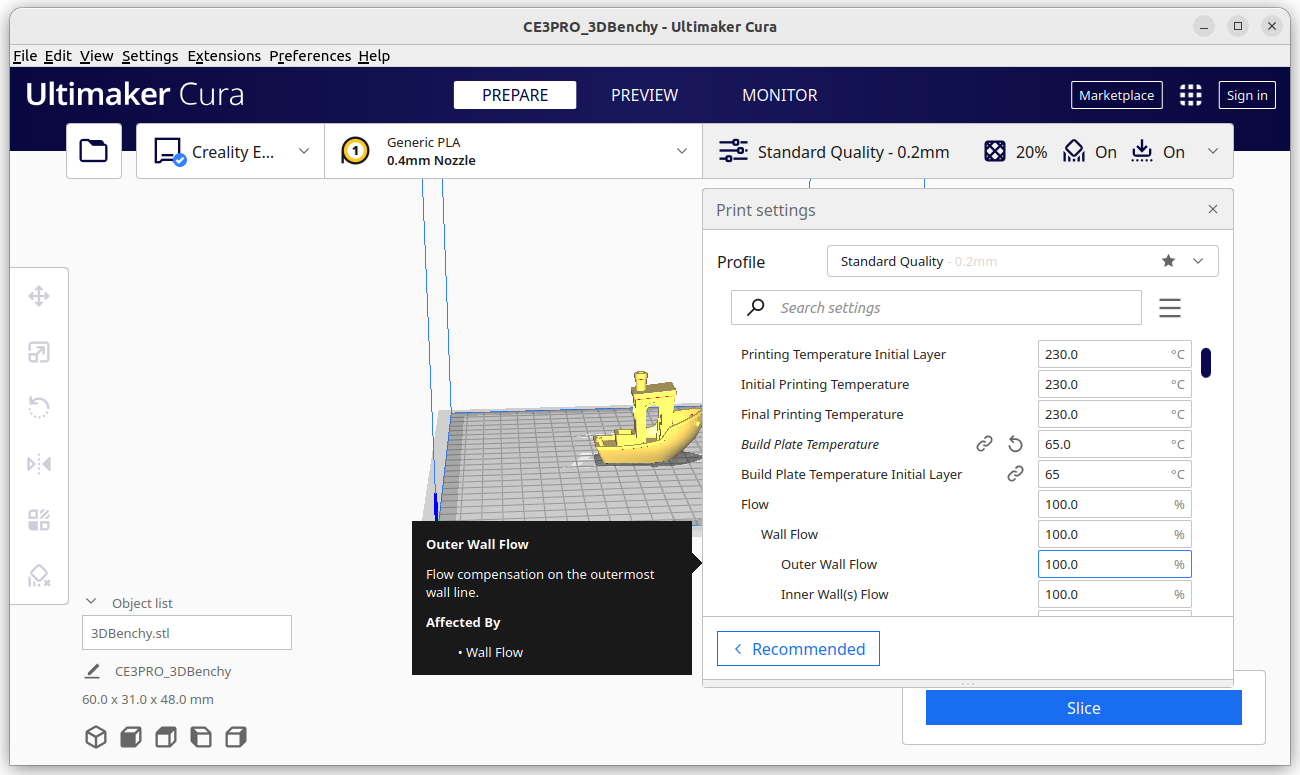Viewport: 1300px width, 775px height.
Task: Open the Settings menu
Action: [150, 56]
